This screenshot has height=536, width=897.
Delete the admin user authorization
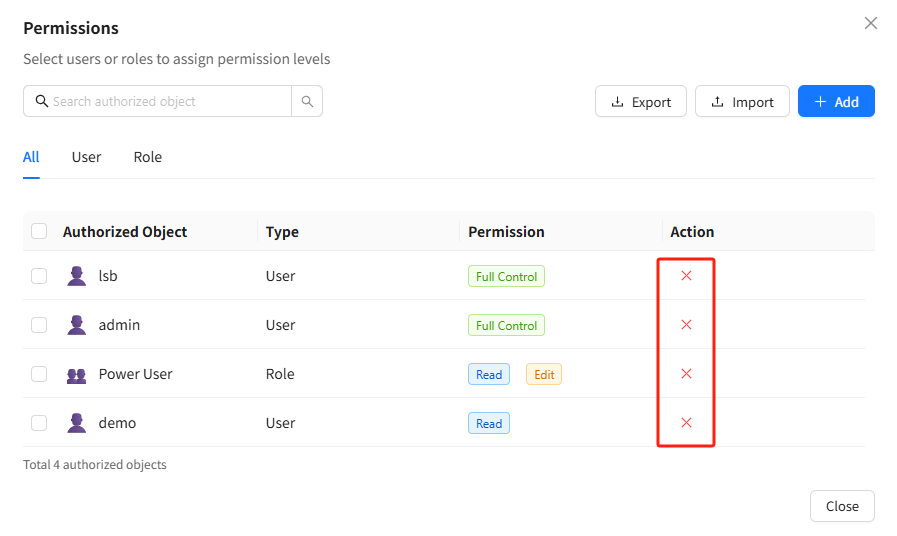click(686, 325)
